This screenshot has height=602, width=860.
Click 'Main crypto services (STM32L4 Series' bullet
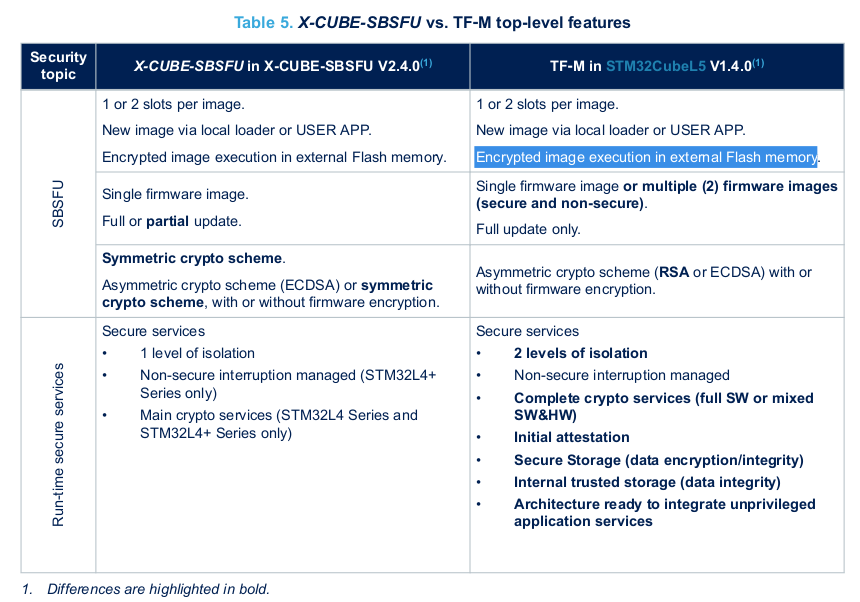coord(279,424)
